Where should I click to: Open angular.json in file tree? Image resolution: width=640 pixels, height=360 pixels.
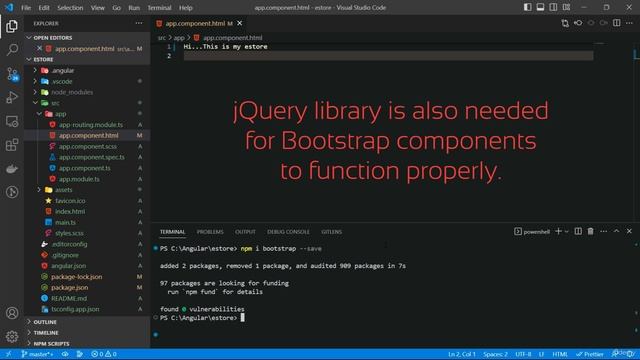[69, 266]
